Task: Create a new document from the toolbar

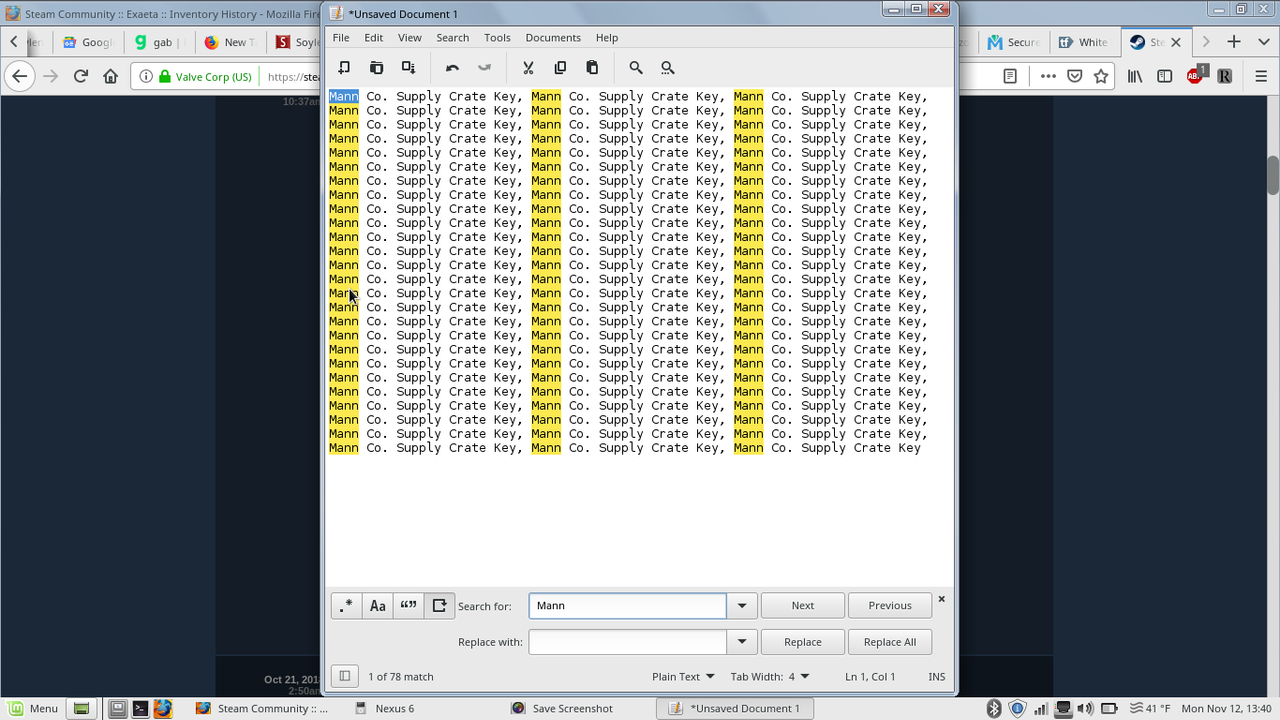Action: pos(344,68)
